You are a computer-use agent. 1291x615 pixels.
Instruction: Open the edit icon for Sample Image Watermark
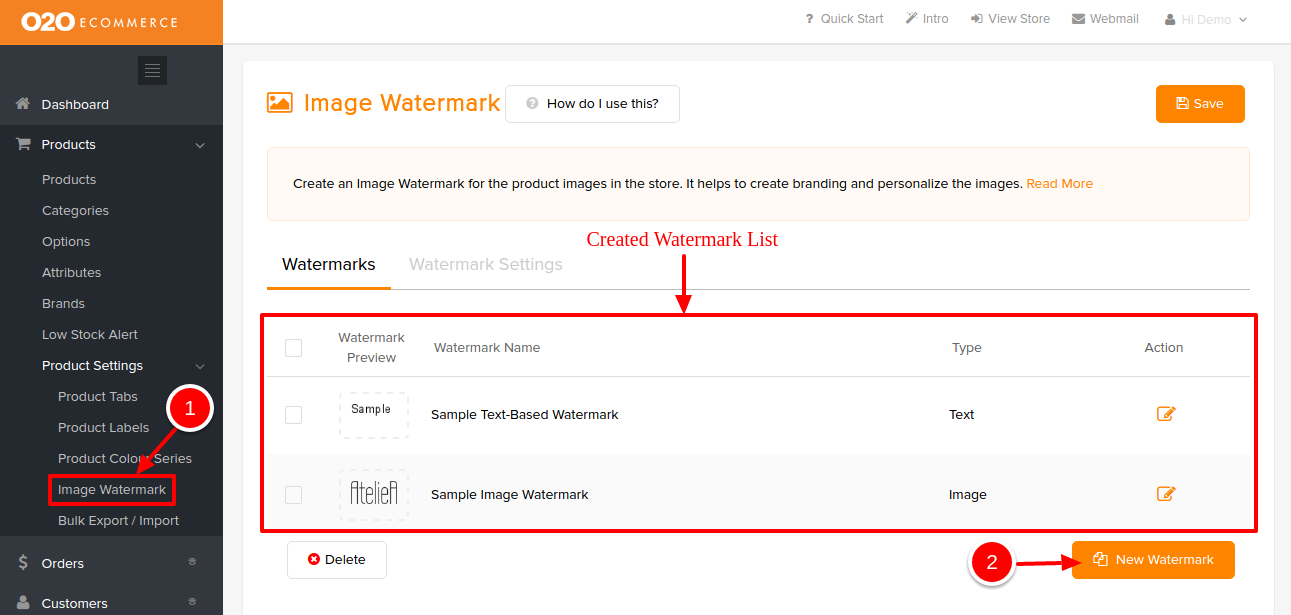[x=1165, y=492]
